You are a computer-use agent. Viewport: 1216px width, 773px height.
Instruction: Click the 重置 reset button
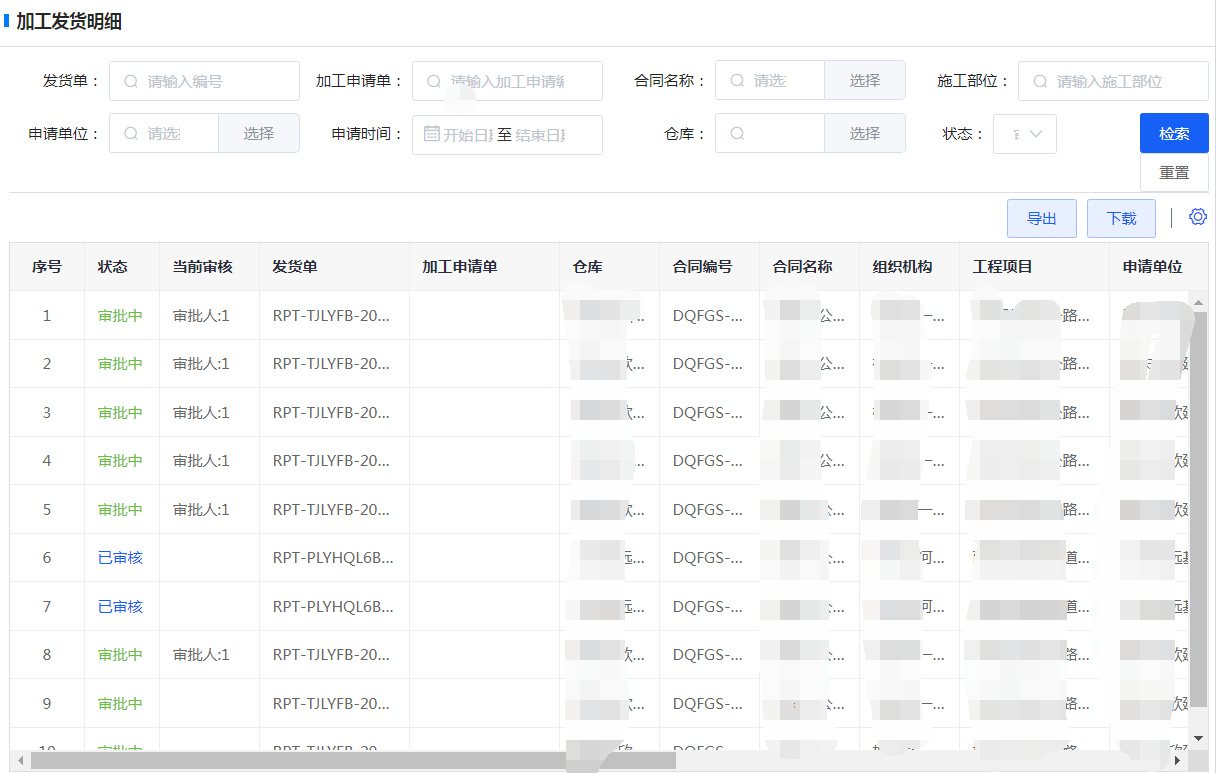pyautogui.click(x=1174, y=173)
